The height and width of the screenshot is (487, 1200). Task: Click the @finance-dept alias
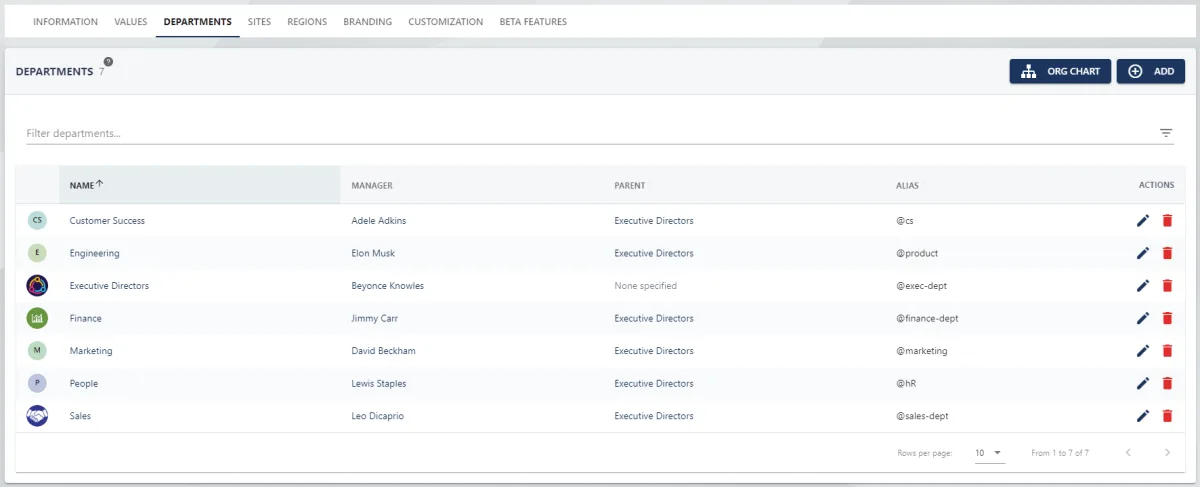(x=928, y=318)
